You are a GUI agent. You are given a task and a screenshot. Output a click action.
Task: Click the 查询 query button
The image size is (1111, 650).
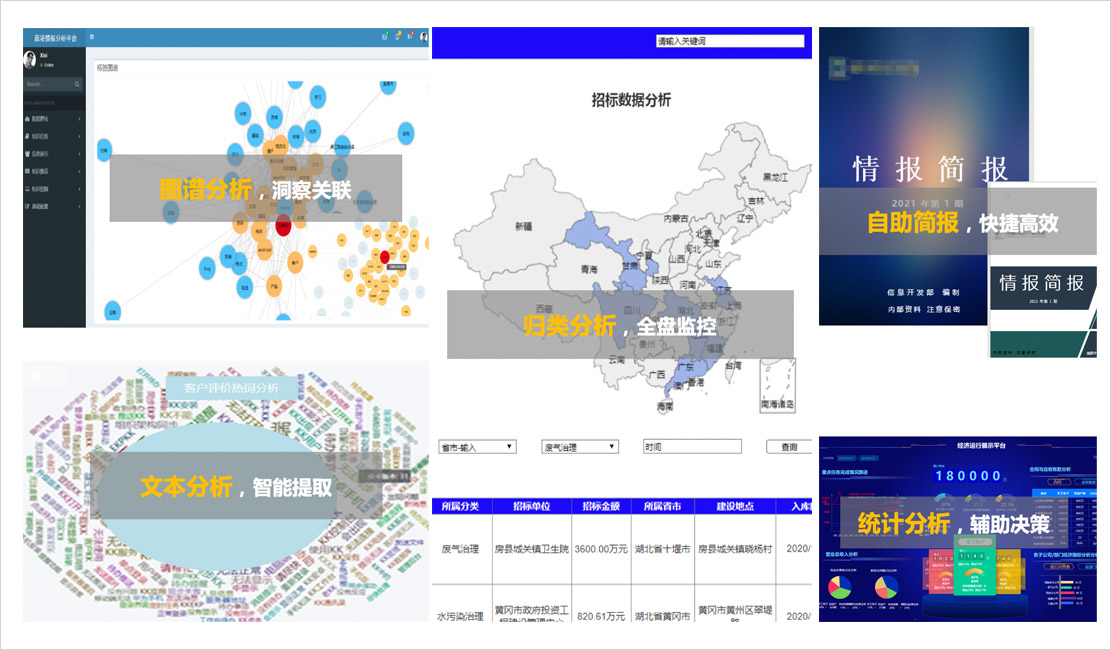pos(788,447)
